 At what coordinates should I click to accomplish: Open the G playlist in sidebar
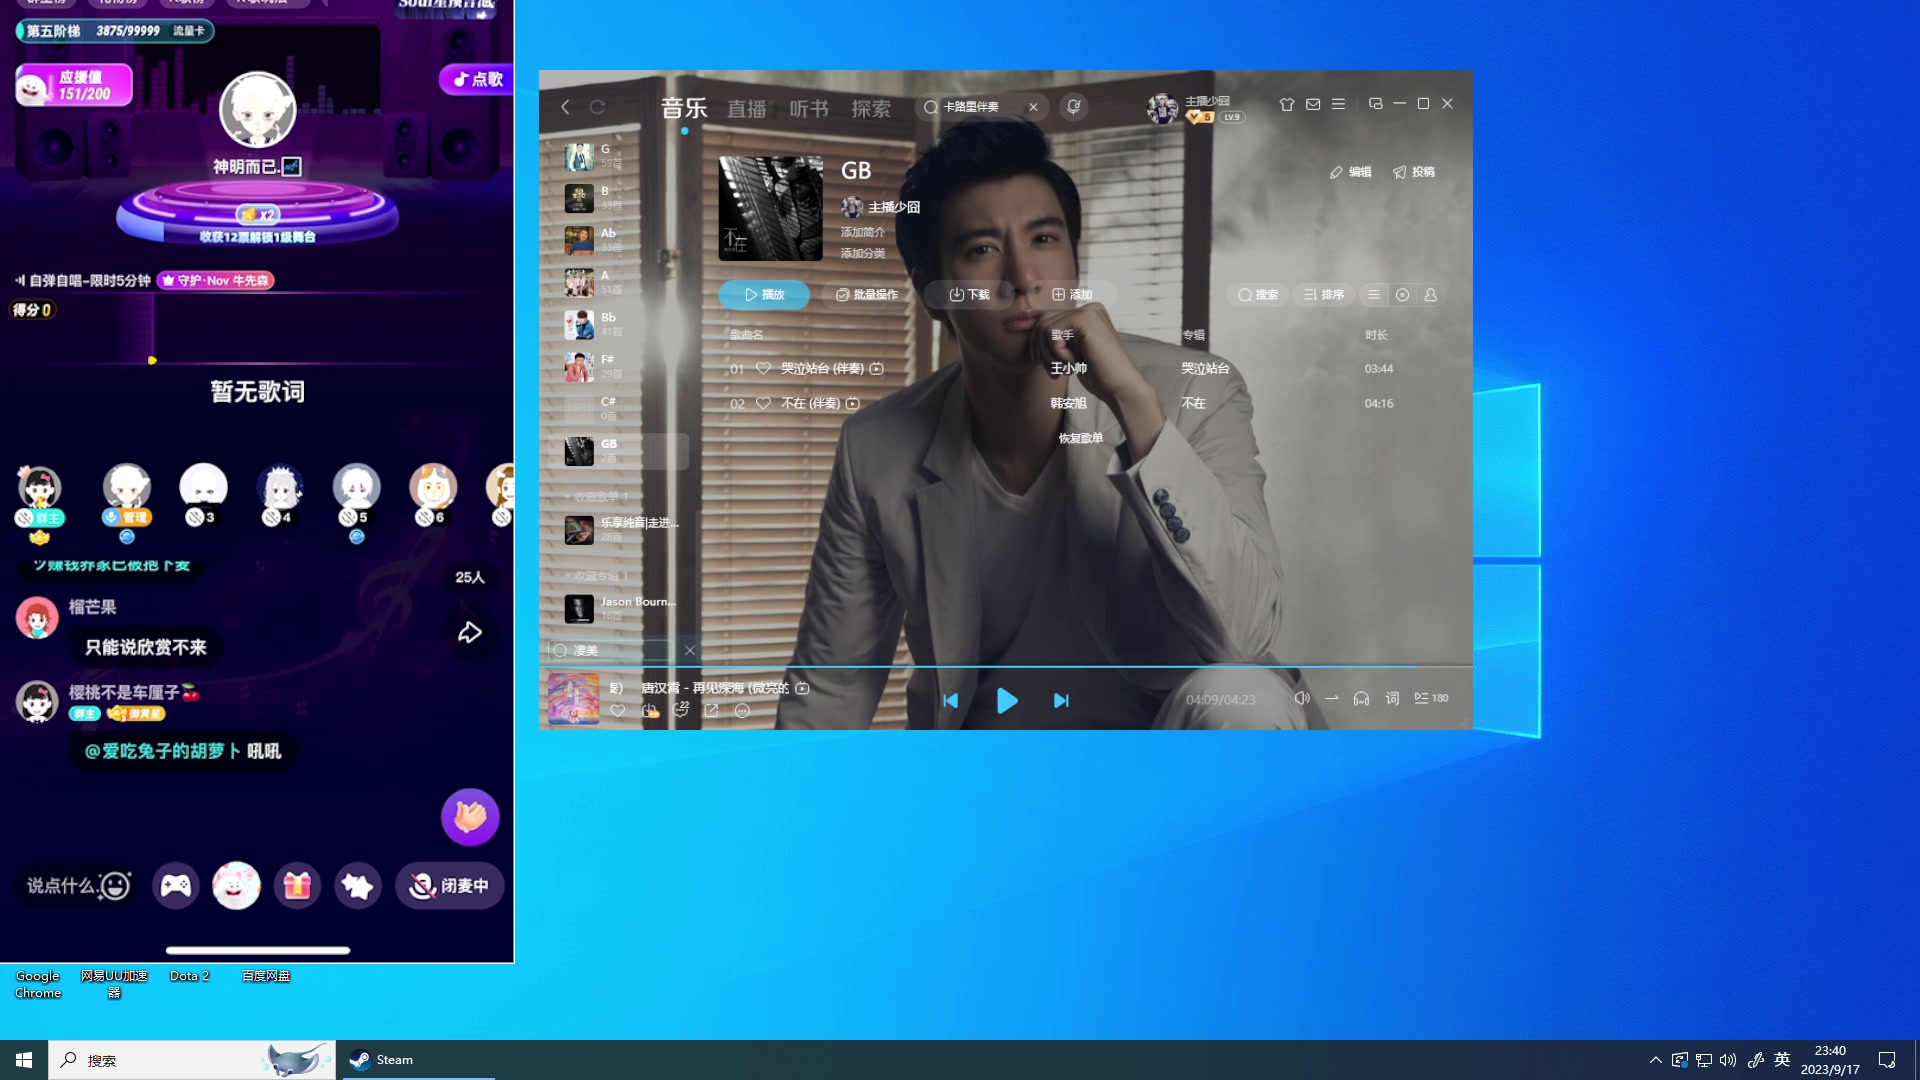pos(620,156)
